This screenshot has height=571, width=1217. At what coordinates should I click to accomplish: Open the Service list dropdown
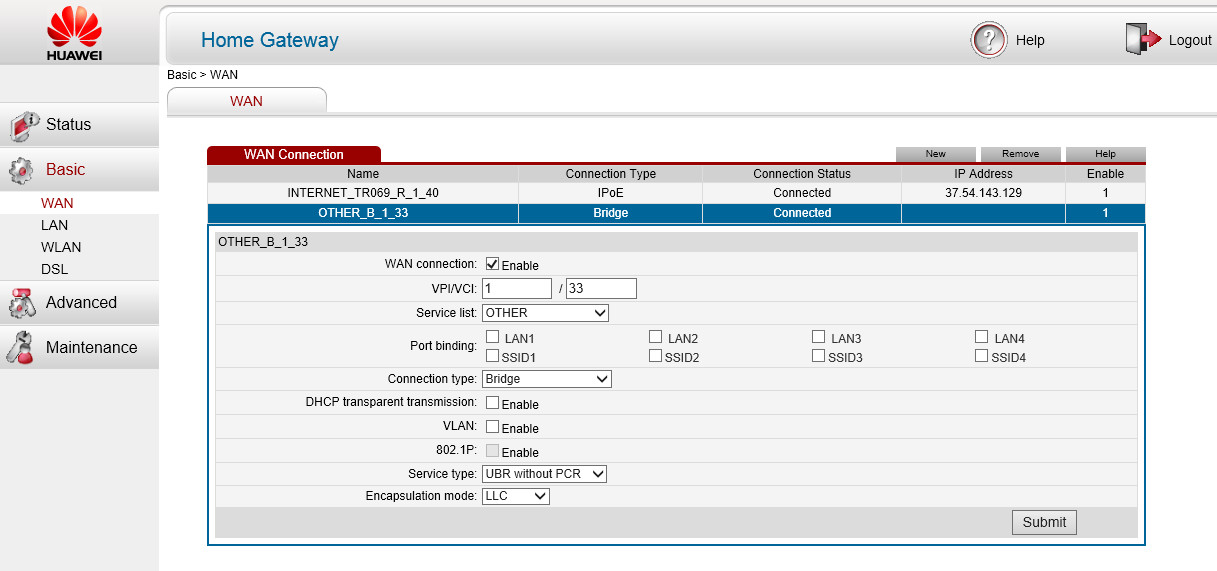click(x=545, y=313)
